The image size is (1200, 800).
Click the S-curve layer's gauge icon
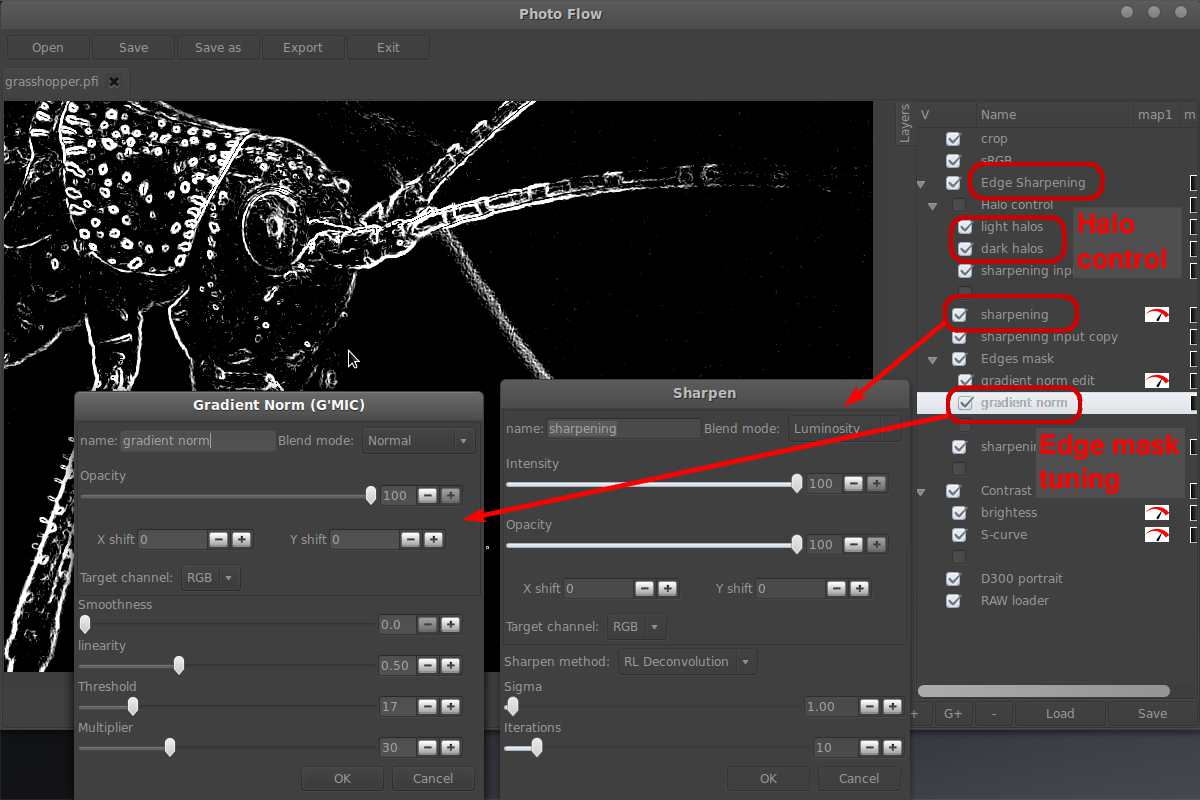(1157, 534)
